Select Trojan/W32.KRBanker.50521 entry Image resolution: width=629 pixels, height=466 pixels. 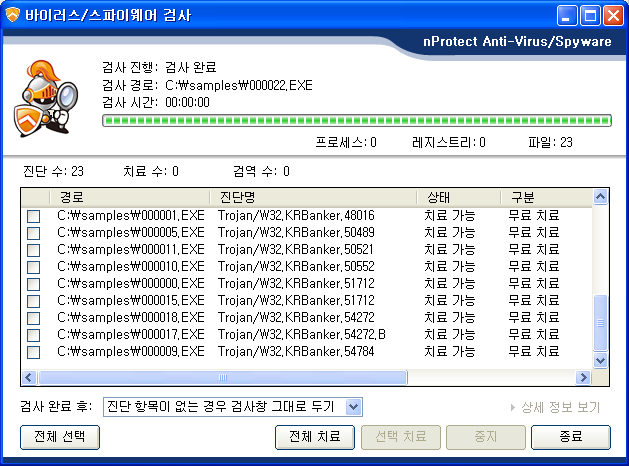tap(296, 249)
